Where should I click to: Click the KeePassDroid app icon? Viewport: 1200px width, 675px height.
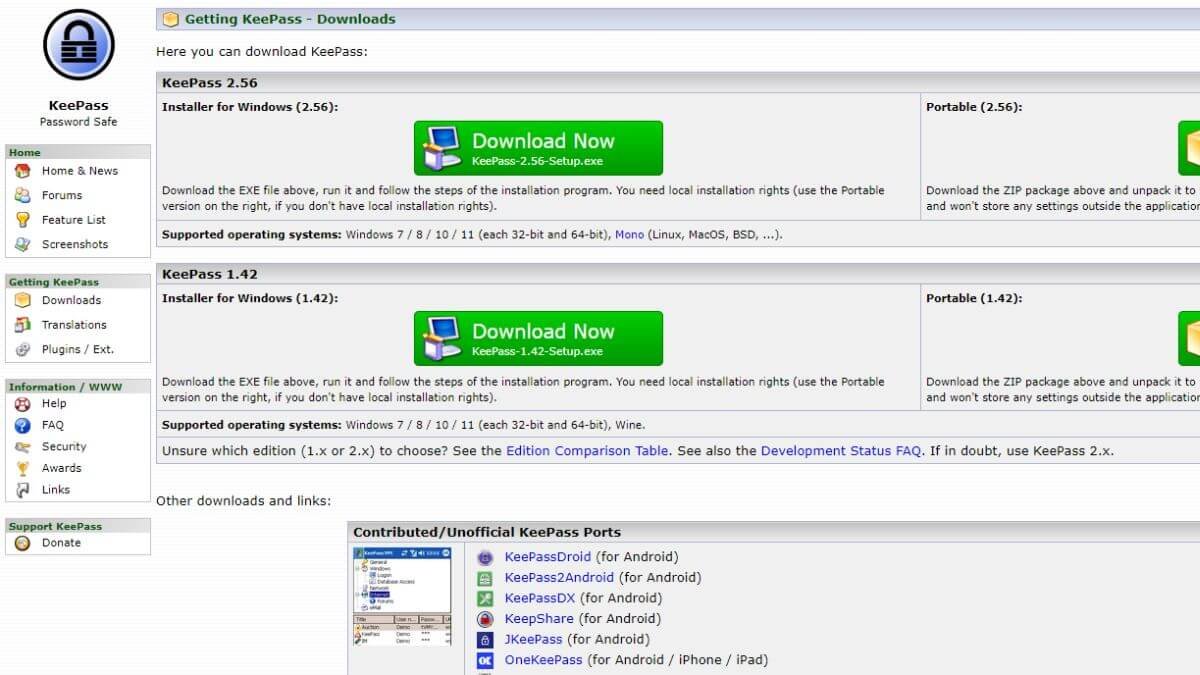point(485,557)
